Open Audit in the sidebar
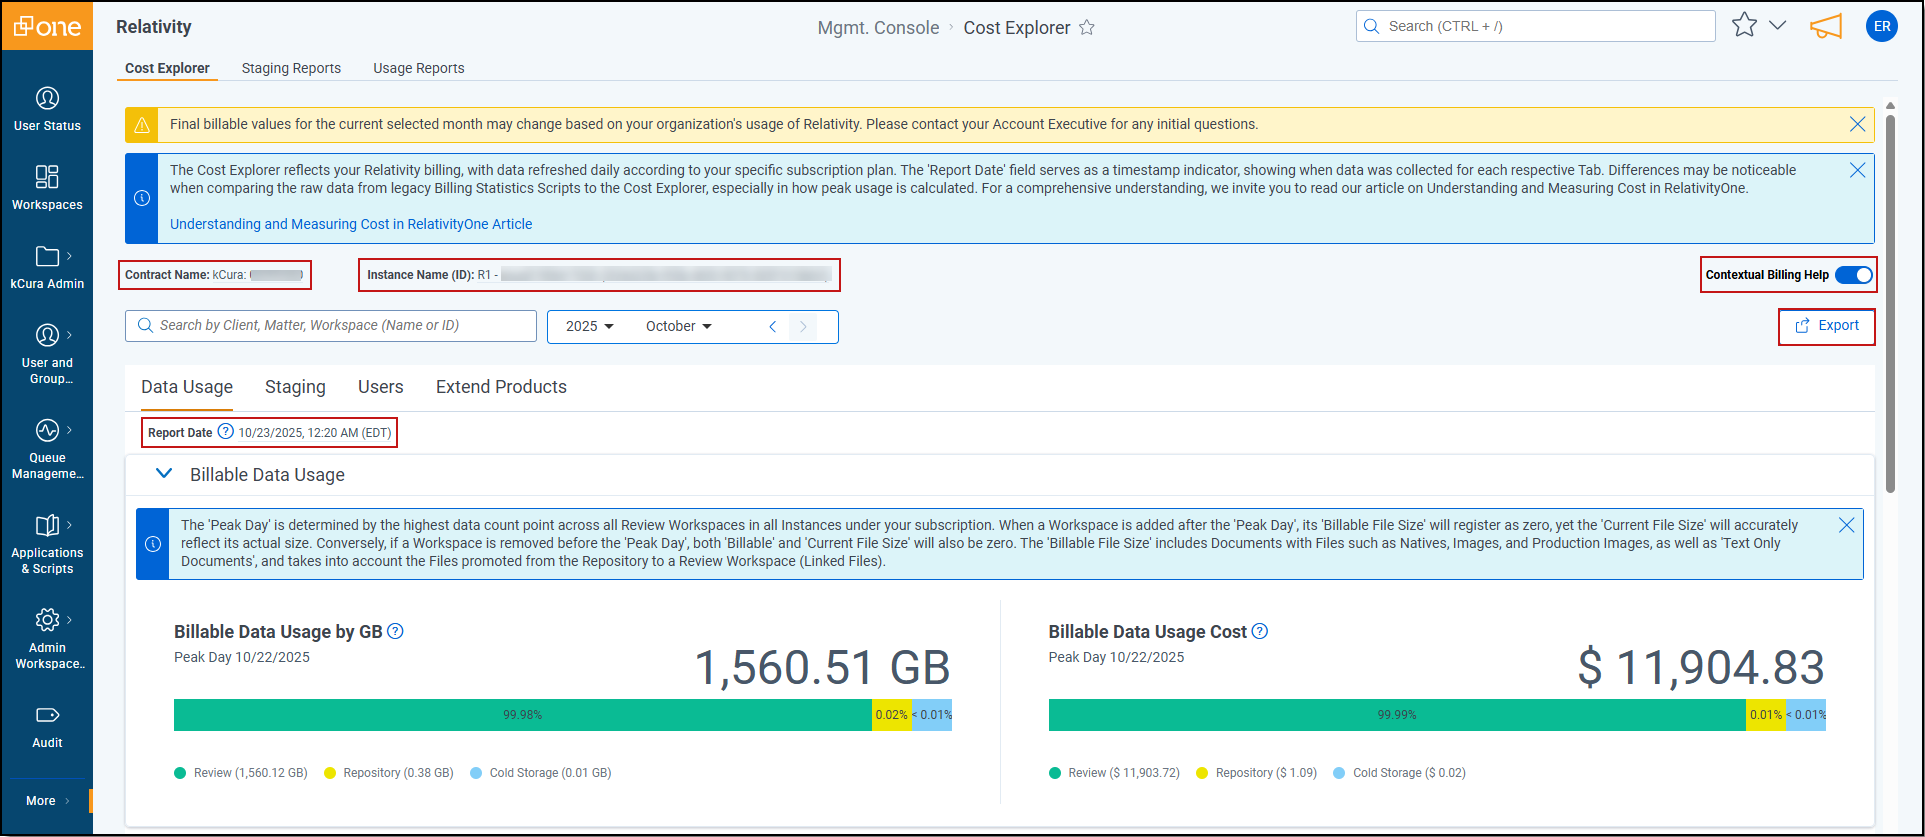The height and width of the screenshot is (837, 1925). click(x=47, y=726)
